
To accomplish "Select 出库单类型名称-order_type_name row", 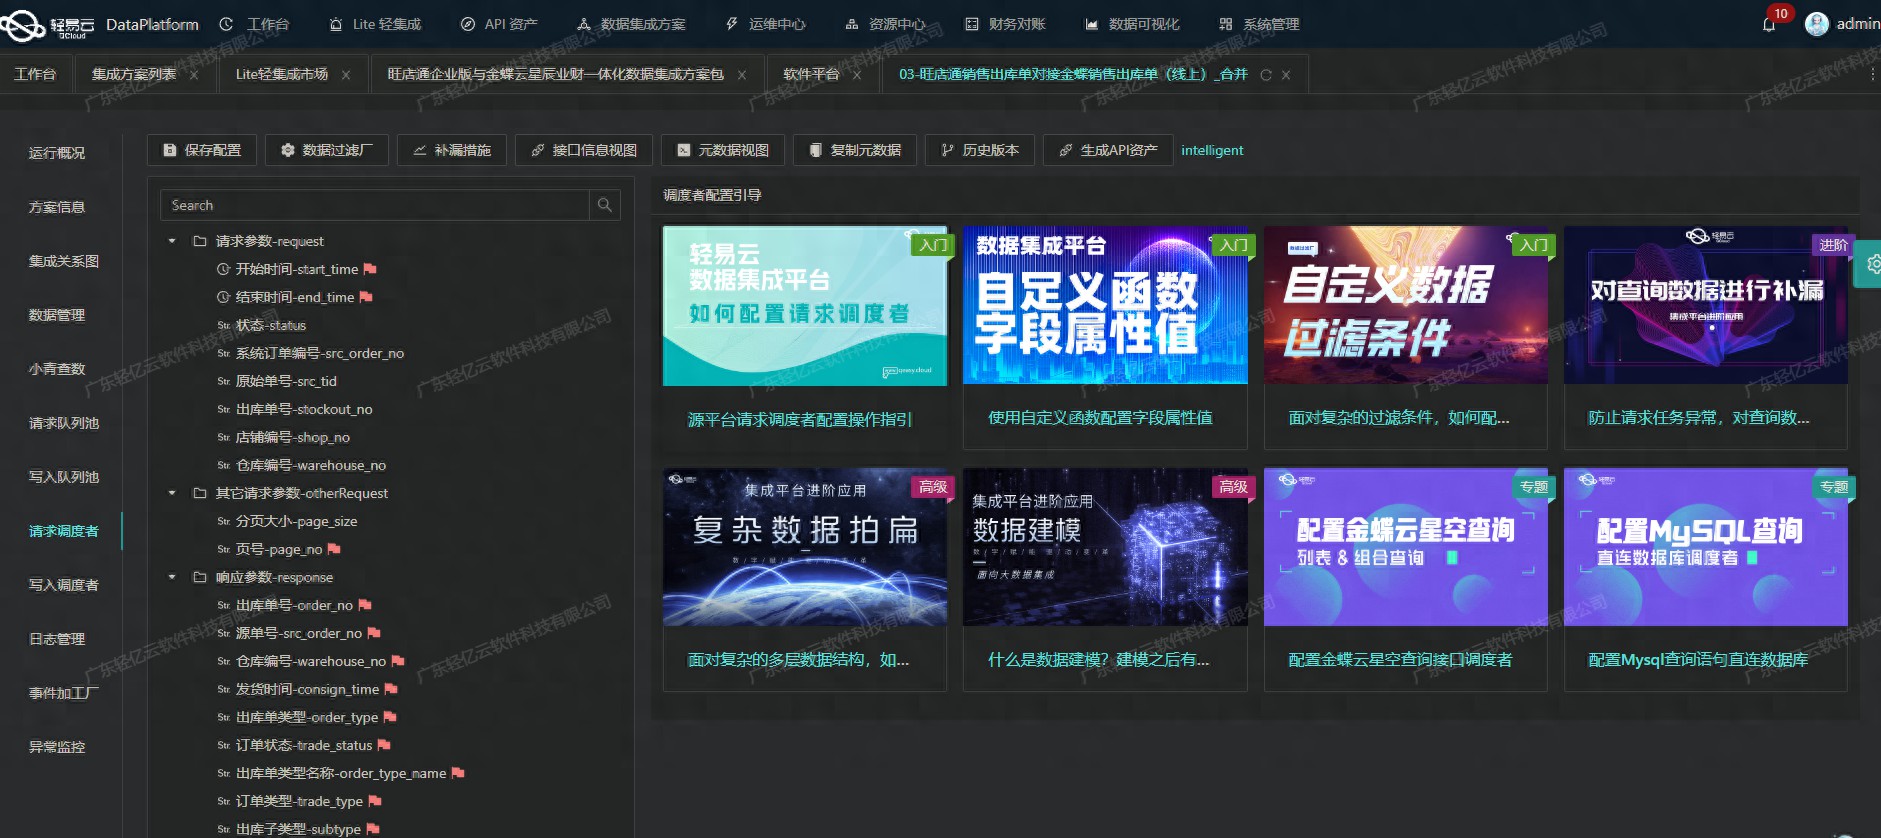I will click(x=341, y=773).
